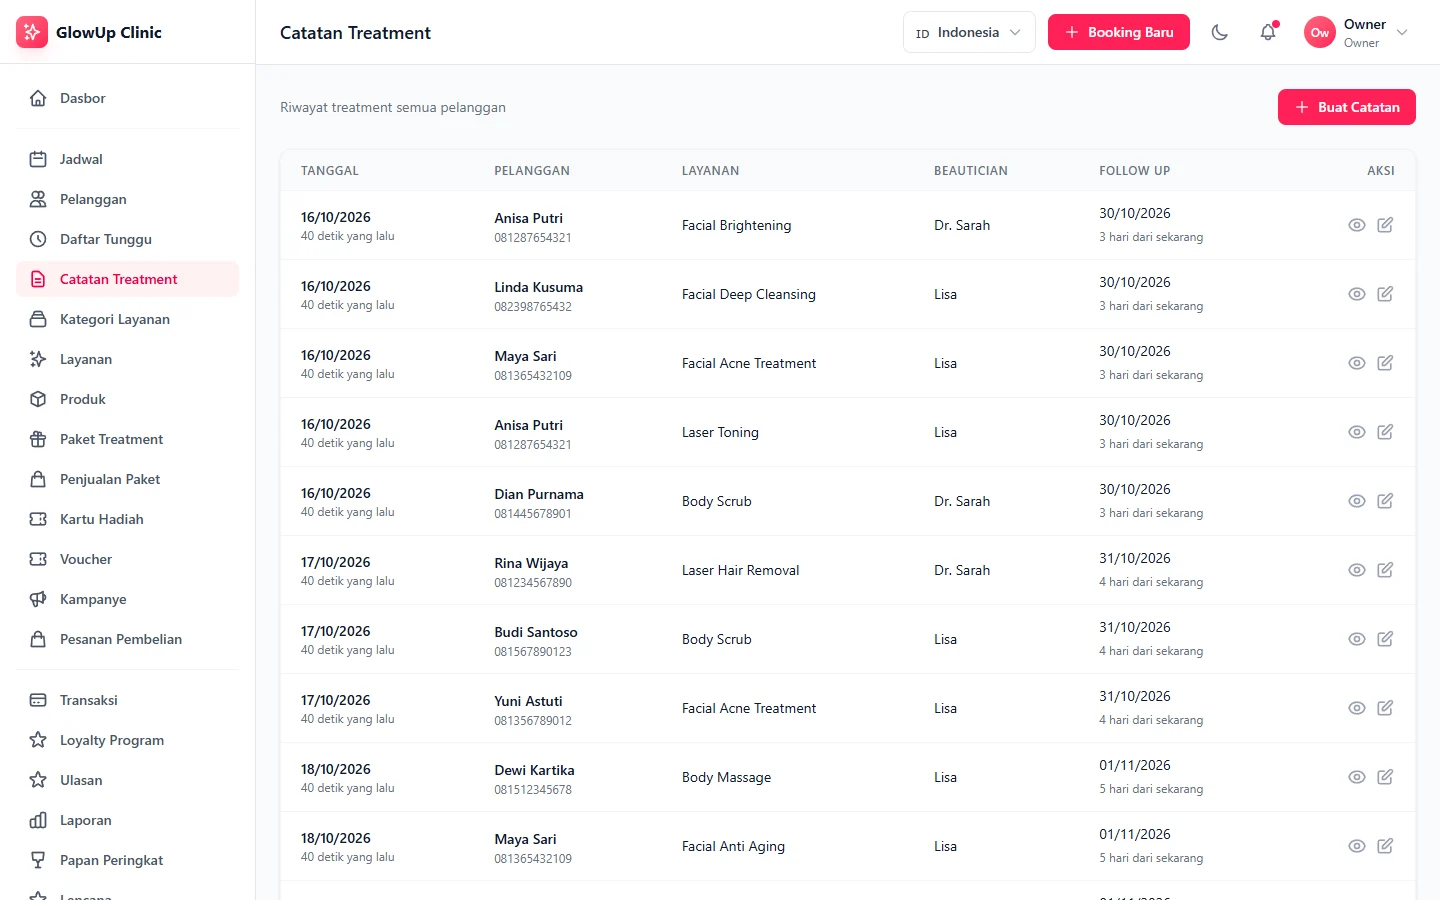The image size is (1440, 900).
Task: Click the Ulasan star icon
Action: coord(38,780)
